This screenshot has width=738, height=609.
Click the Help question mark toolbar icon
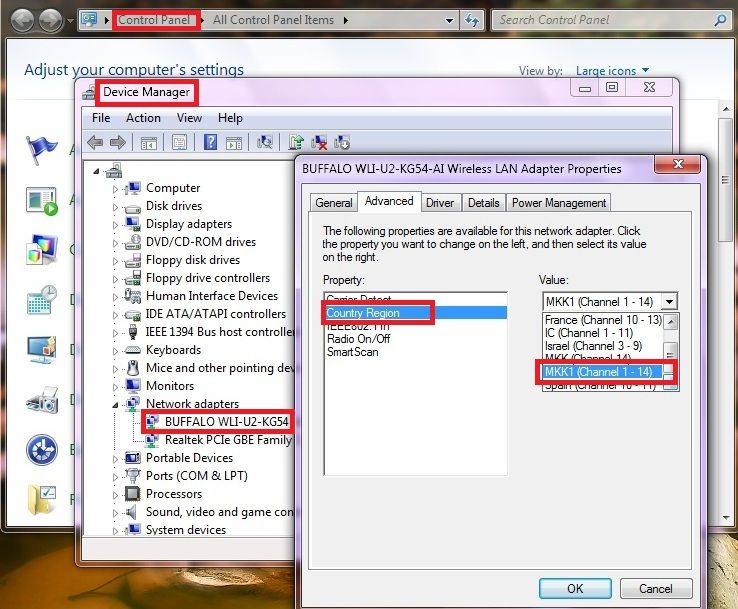(x=210, y=142)
